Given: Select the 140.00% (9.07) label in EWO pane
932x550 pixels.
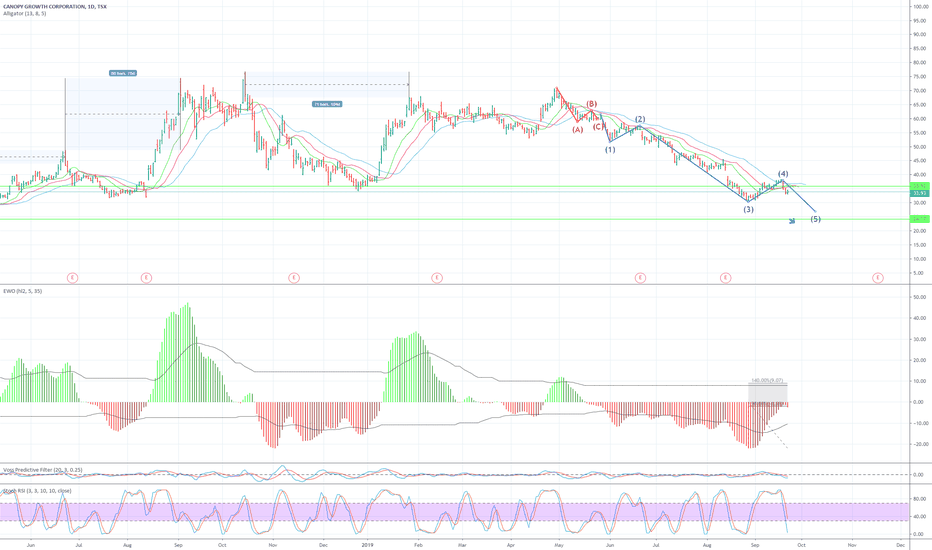Looking at the screenshot, I should tap(767, 381).
